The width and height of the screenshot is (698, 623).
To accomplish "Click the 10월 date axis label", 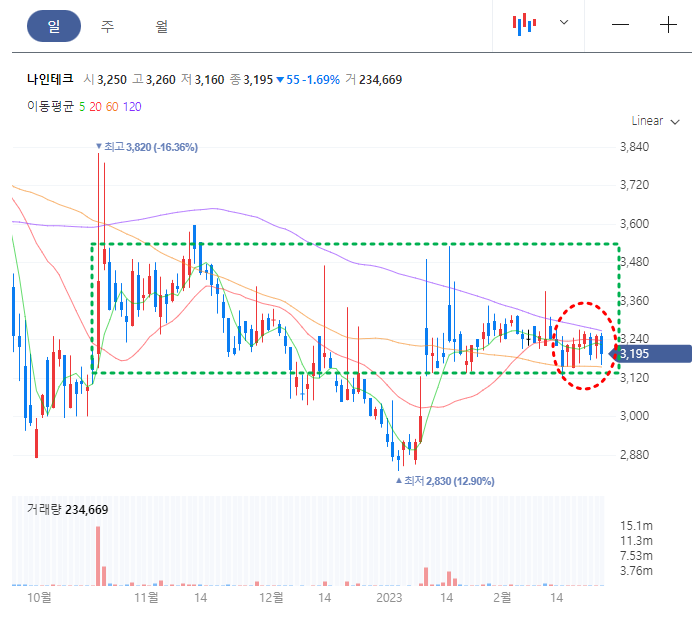I will tap(39, 598).
